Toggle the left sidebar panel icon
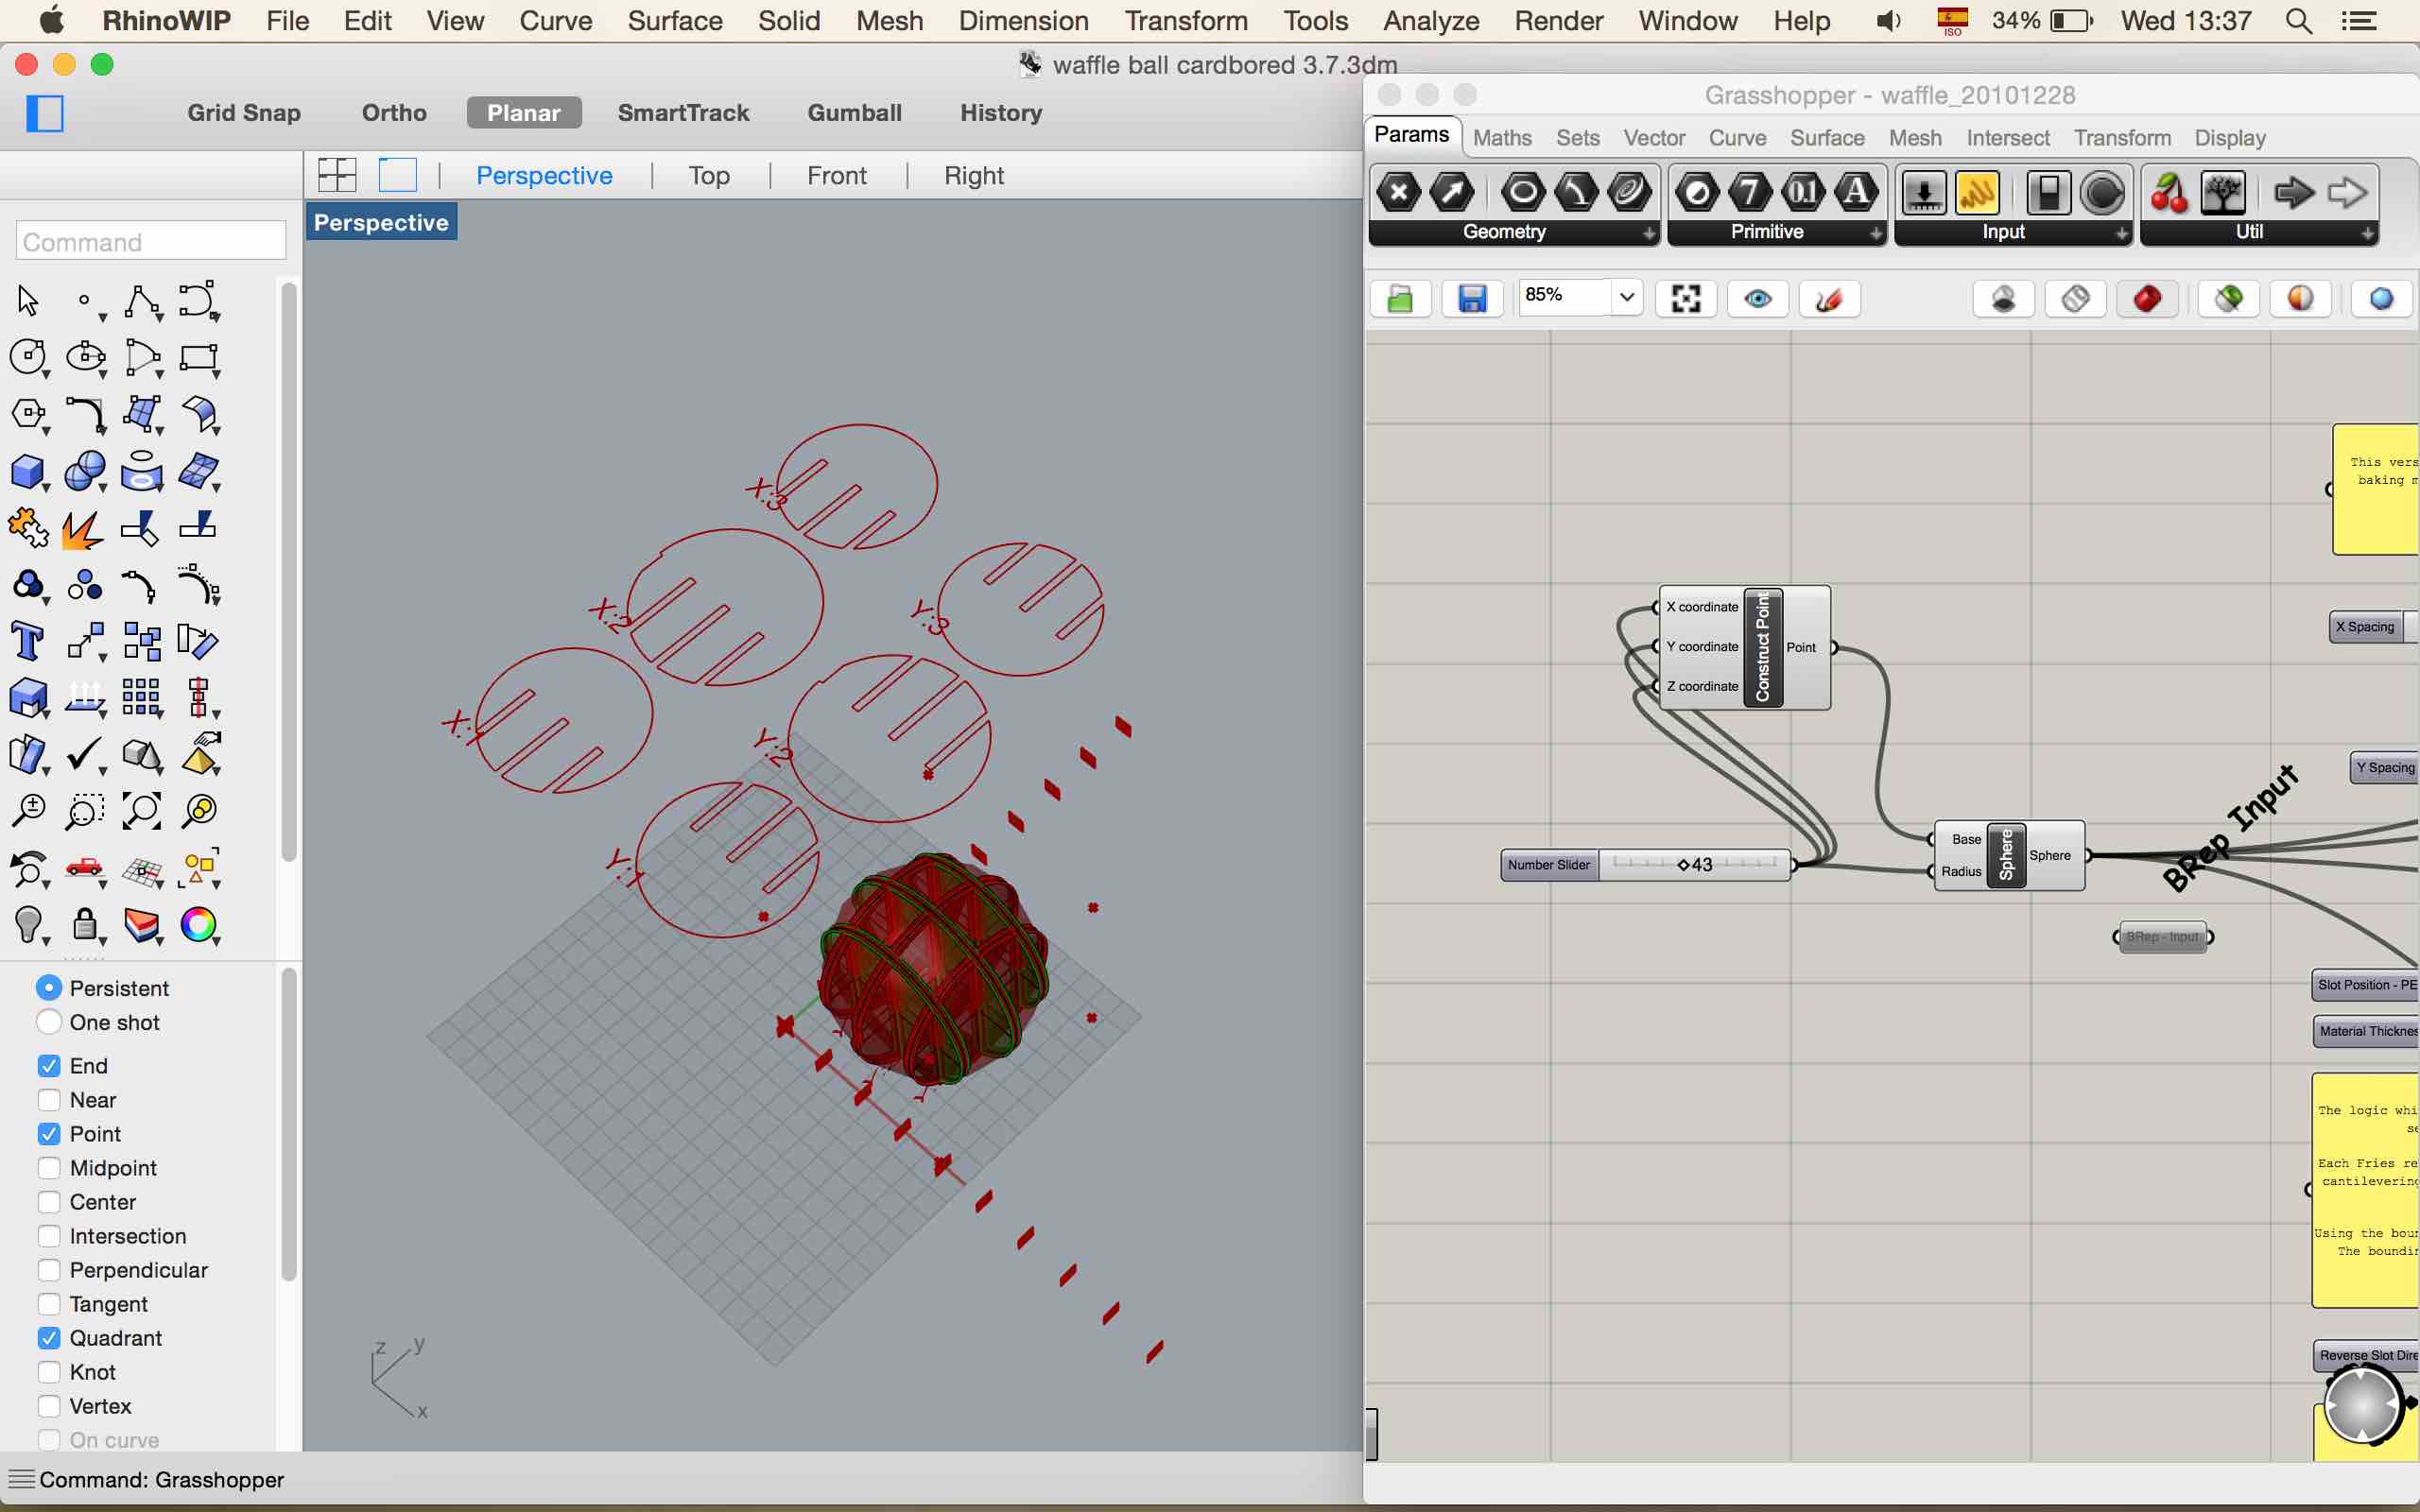This screenshot has height=1512, width=2420. (x=45, y=113)
